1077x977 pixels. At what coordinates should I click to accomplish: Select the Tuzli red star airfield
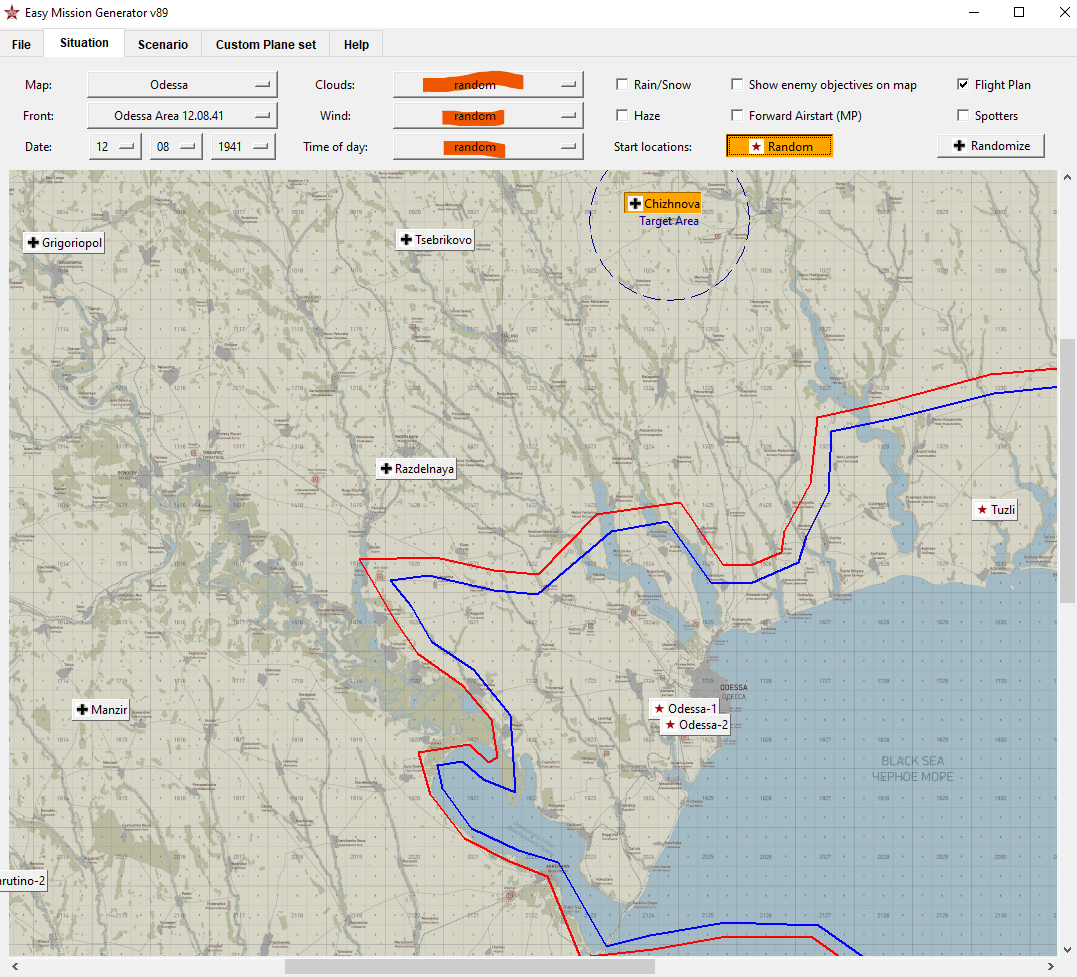point(996,510)
